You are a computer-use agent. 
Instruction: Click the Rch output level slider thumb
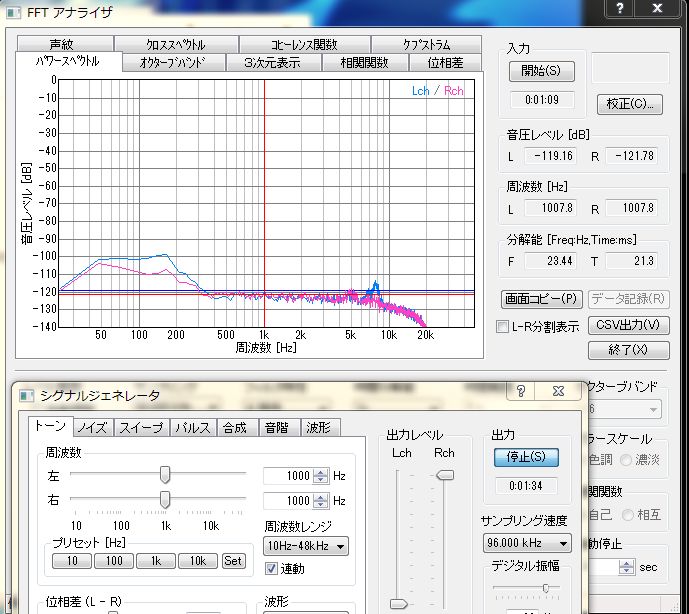pos(445,475)
